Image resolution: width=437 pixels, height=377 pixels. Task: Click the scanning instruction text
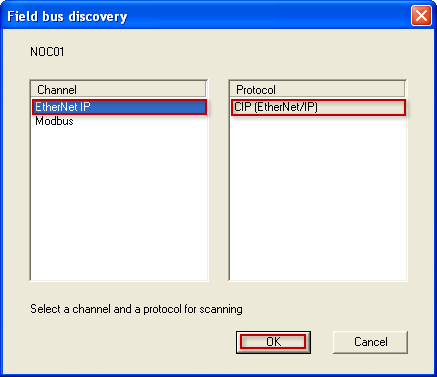[x=136, y=309]
